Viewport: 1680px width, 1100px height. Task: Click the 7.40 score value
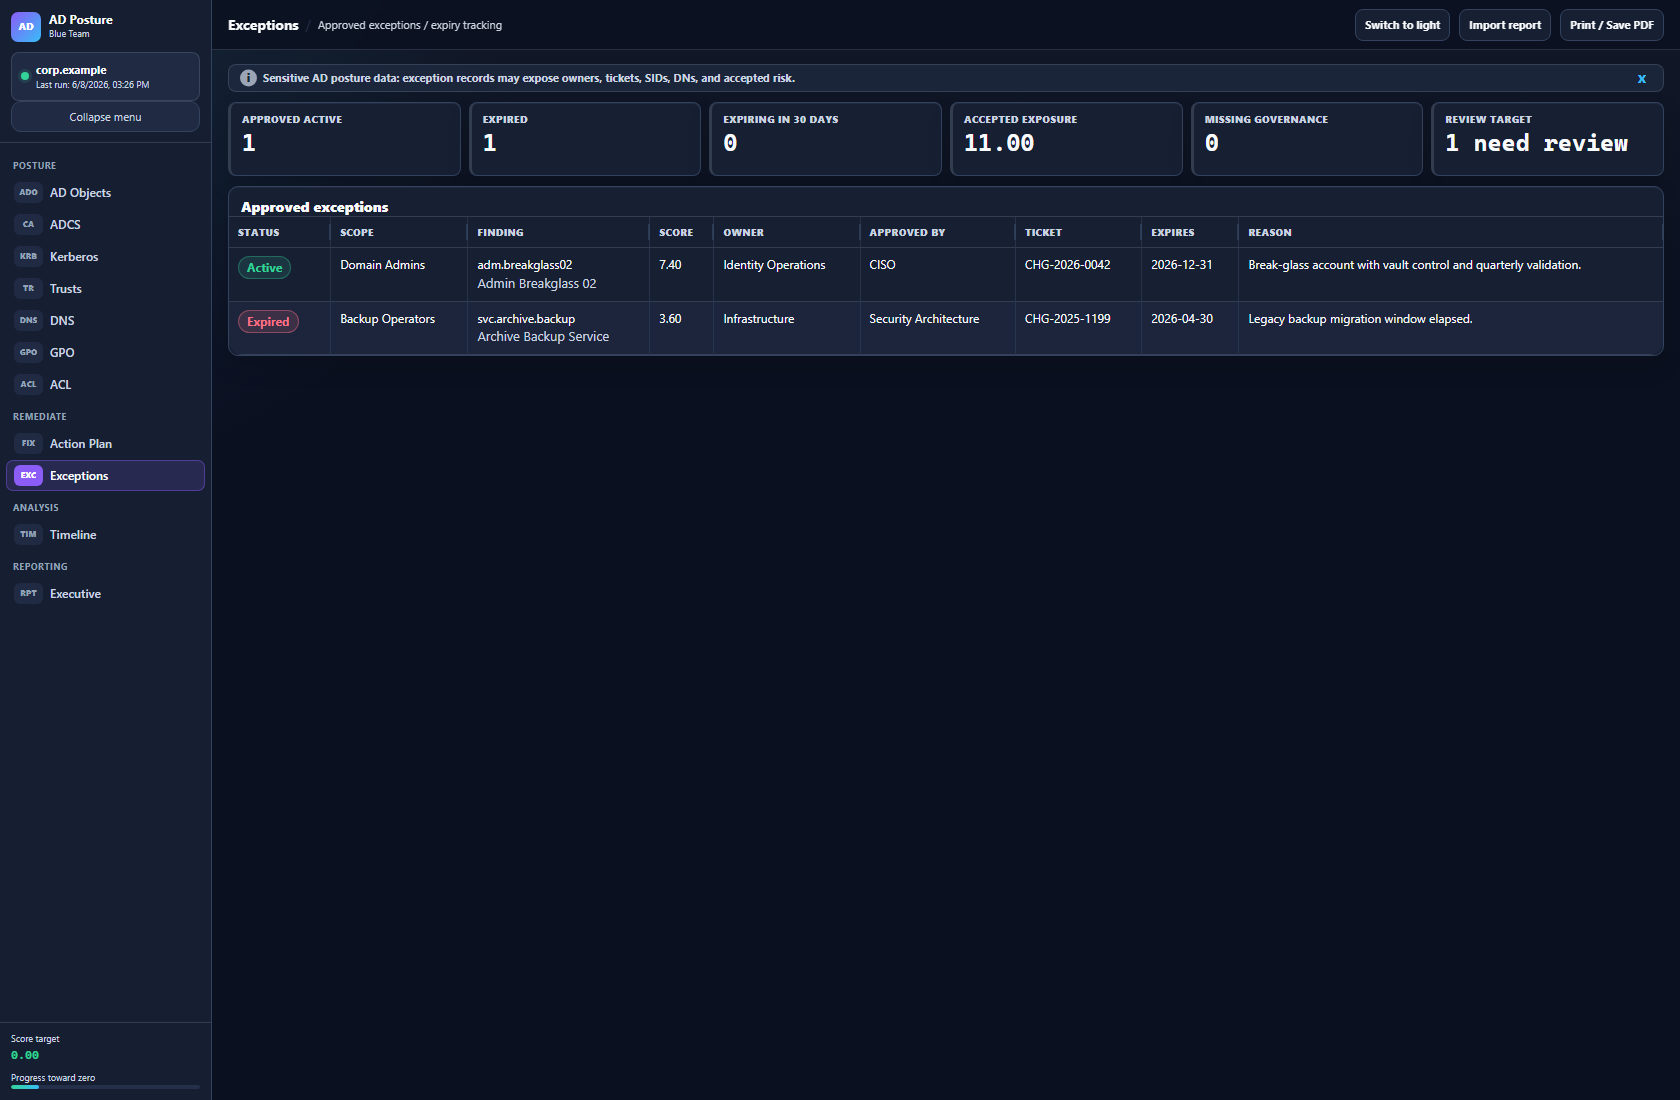[x=670, y=265]
